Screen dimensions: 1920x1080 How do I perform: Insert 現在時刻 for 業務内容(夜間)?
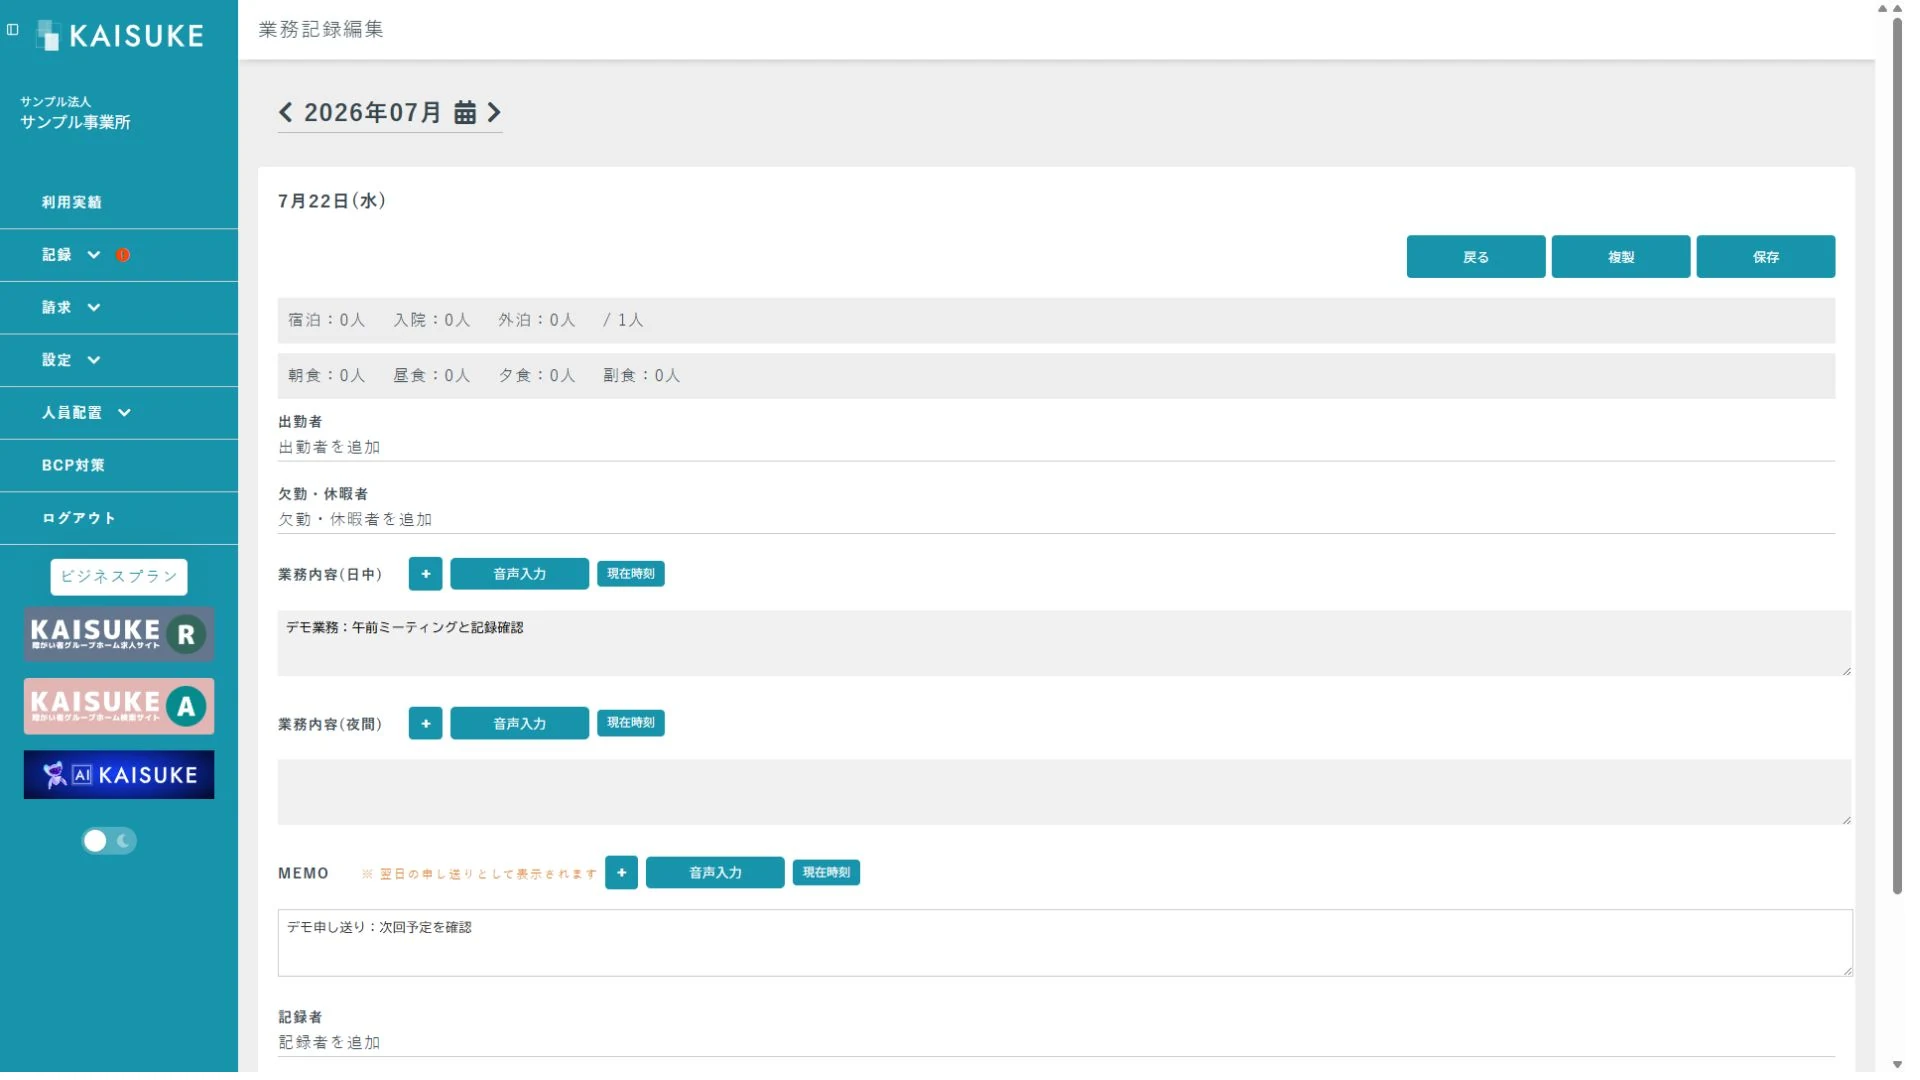(631, 723)
